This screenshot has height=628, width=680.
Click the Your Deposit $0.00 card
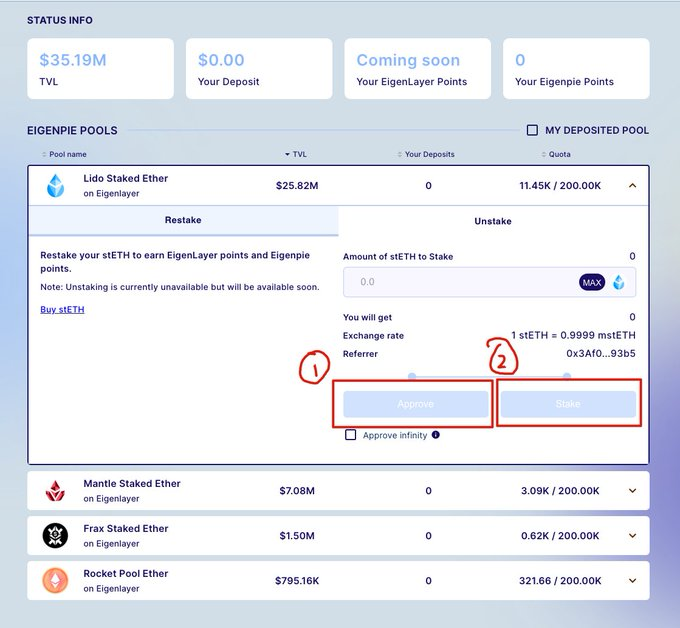pyautogui.click(x=259, y=69)
